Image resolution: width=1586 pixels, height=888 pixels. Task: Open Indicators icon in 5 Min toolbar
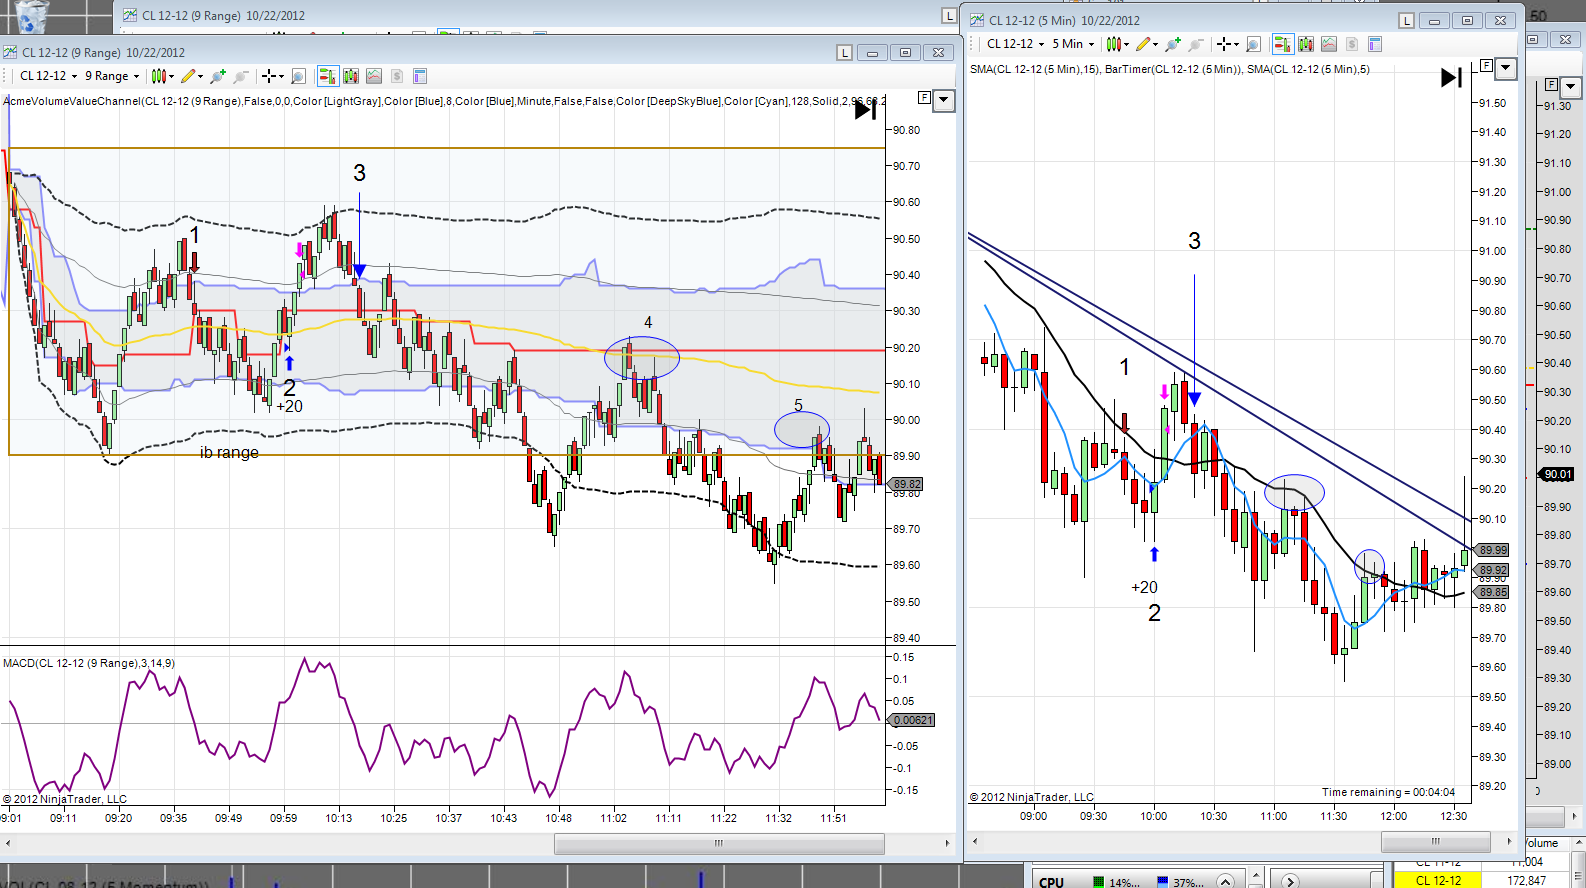click(x=1328, y=44)
